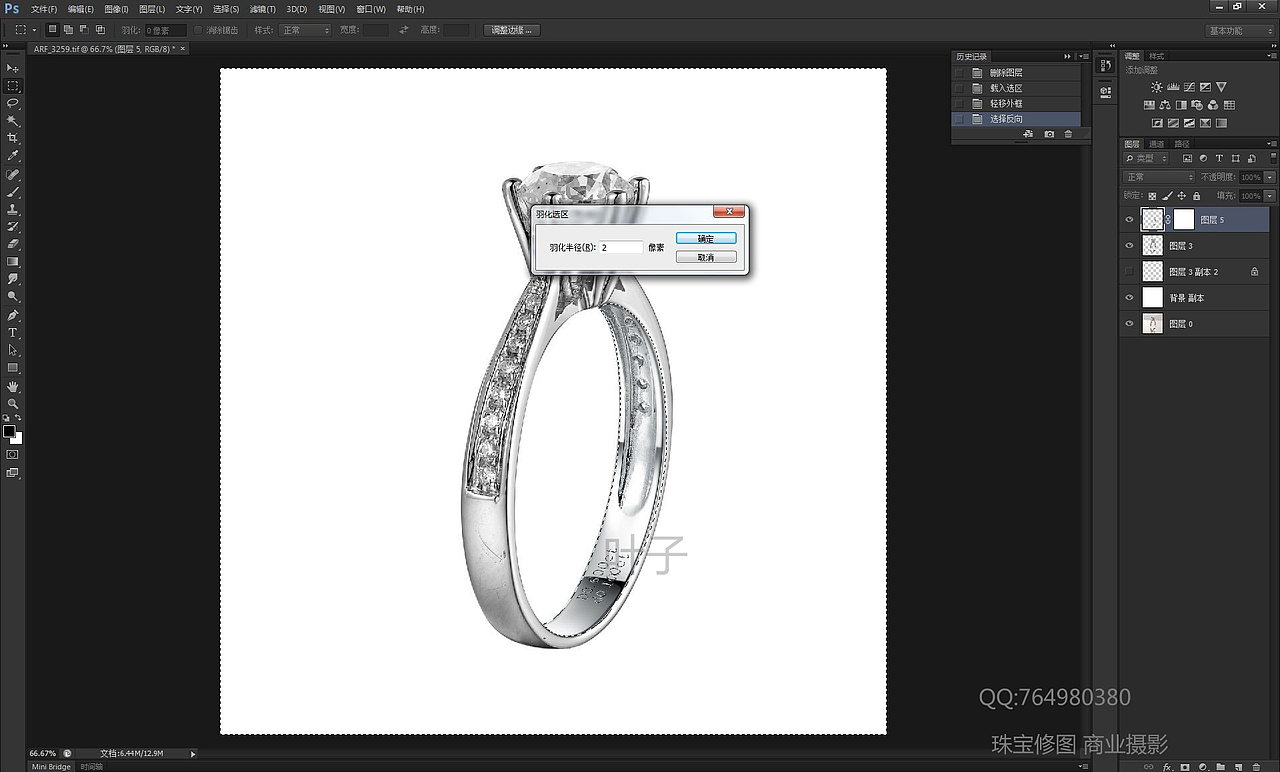Open the 不透明度 opacity slider arrow
This screenshot has width=1280, height=772.
tap(1270, 177)
